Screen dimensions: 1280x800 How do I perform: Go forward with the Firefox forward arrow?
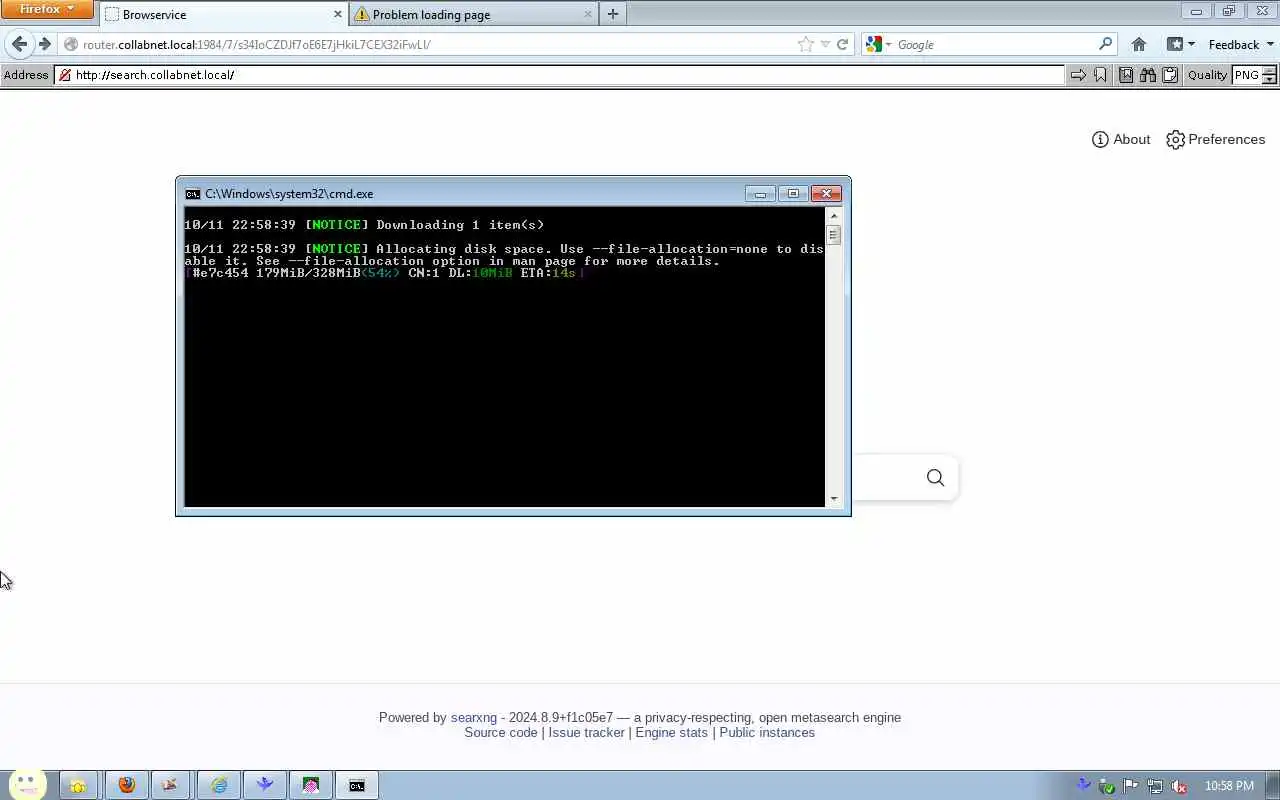click(x=44, y=44)
